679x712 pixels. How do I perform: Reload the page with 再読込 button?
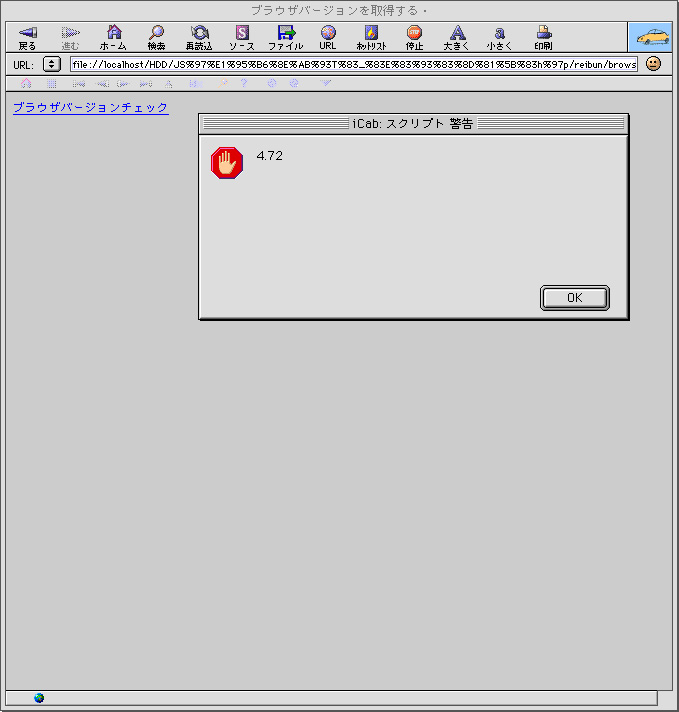(199, 38)
